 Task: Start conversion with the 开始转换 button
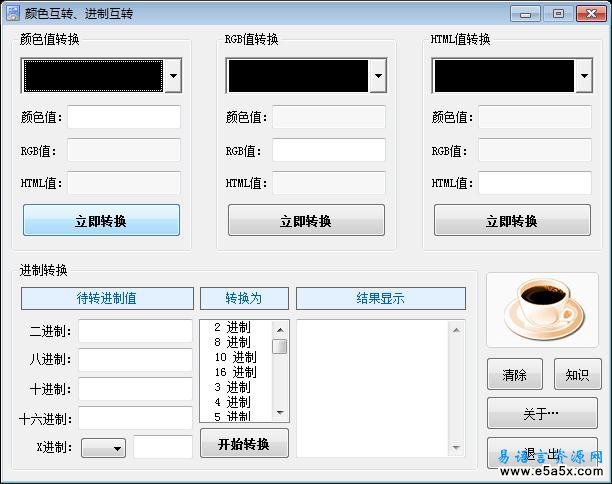point(244,444)
